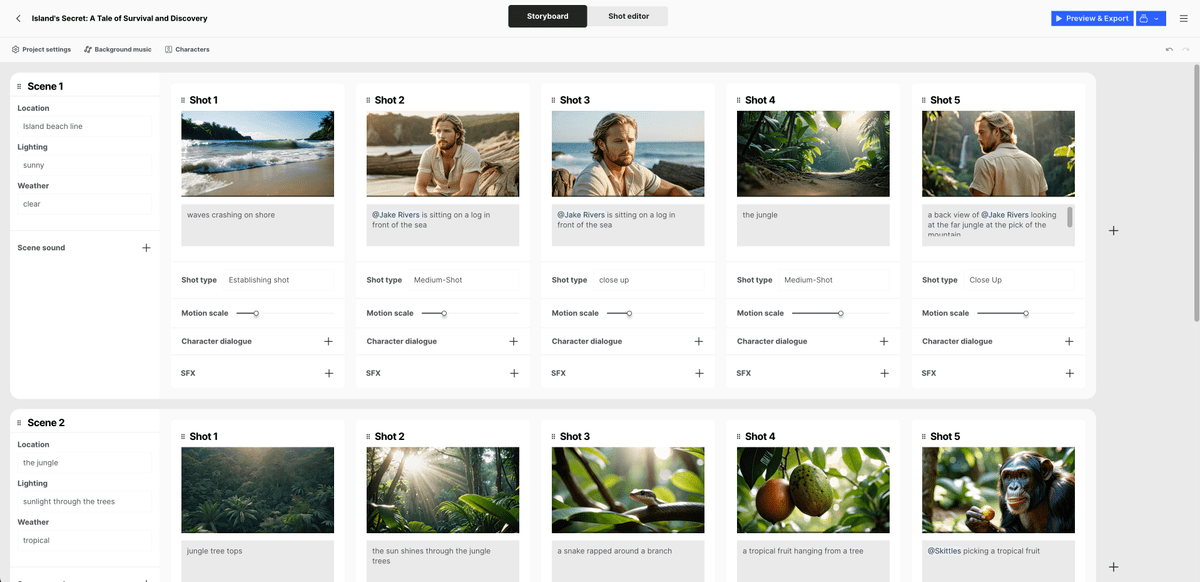
Task: Click the Island beach line location field
Action: point(83,125)
